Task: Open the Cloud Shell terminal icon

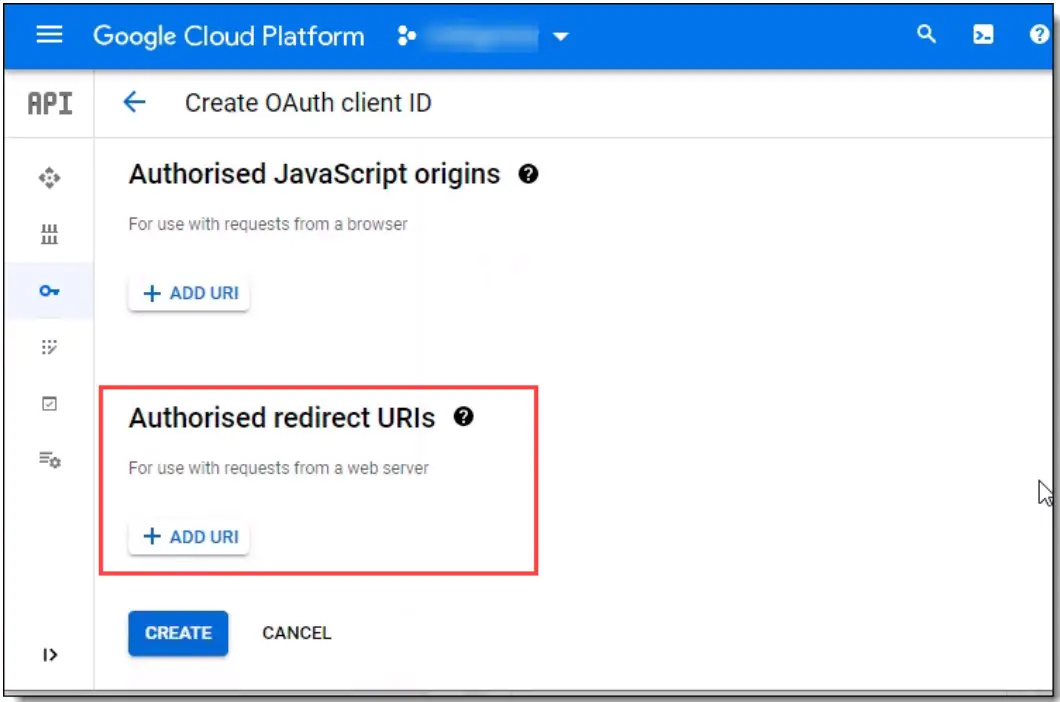Action: point(983,34)
